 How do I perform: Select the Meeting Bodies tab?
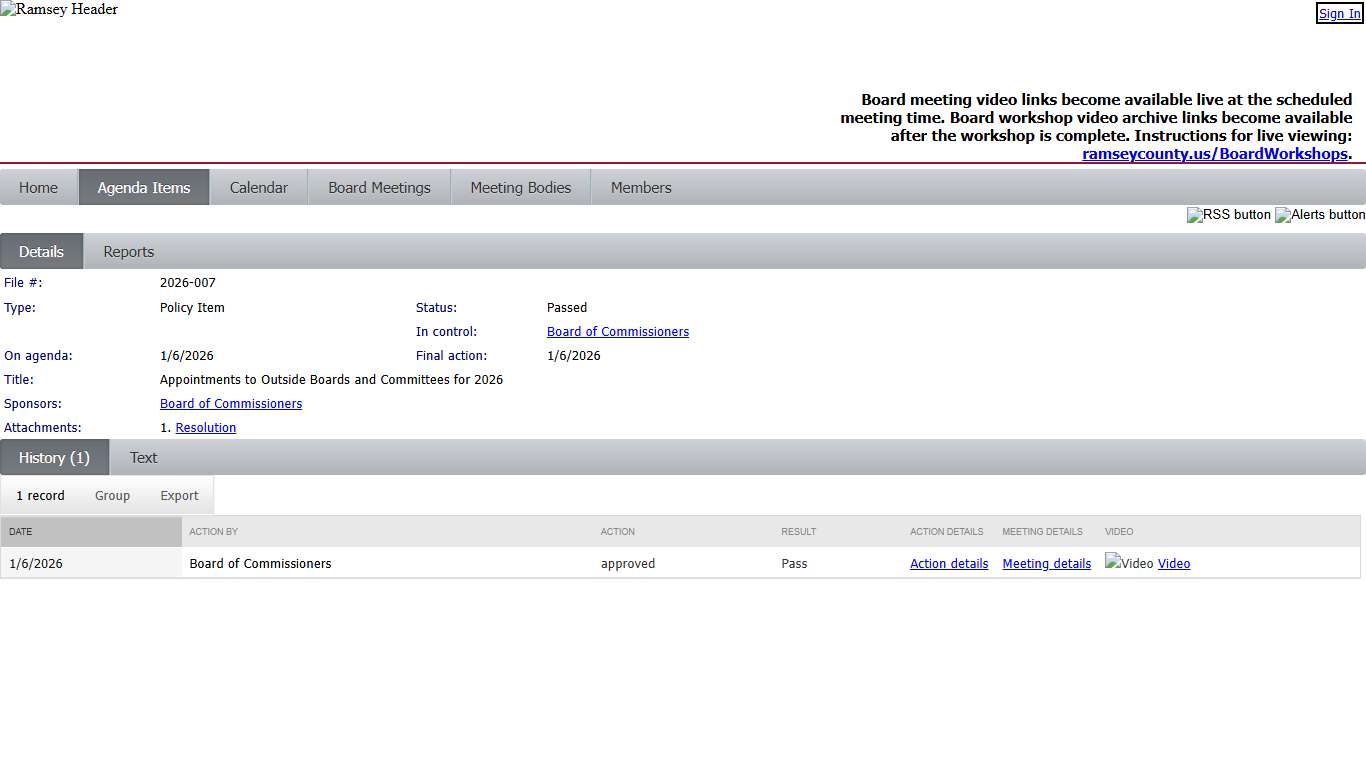520,187
